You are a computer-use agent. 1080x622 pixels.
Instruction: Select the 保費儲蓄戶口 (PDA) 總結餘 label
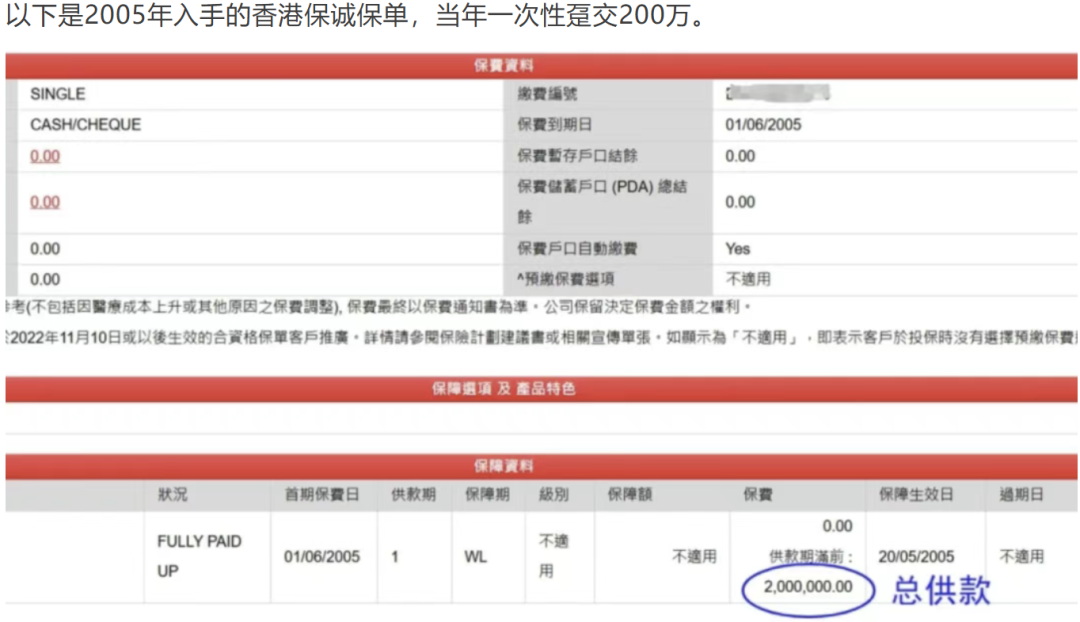coord(602,201)
